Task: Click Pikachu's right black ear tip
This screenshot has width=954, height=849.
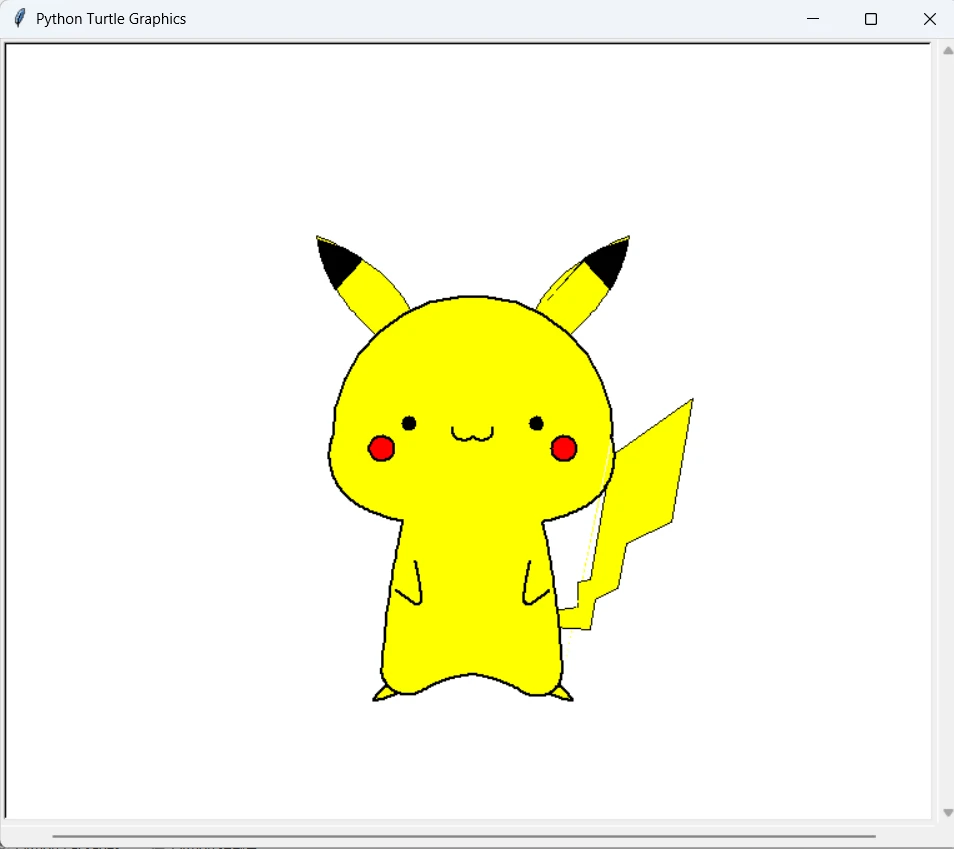Action: point(610,260)
